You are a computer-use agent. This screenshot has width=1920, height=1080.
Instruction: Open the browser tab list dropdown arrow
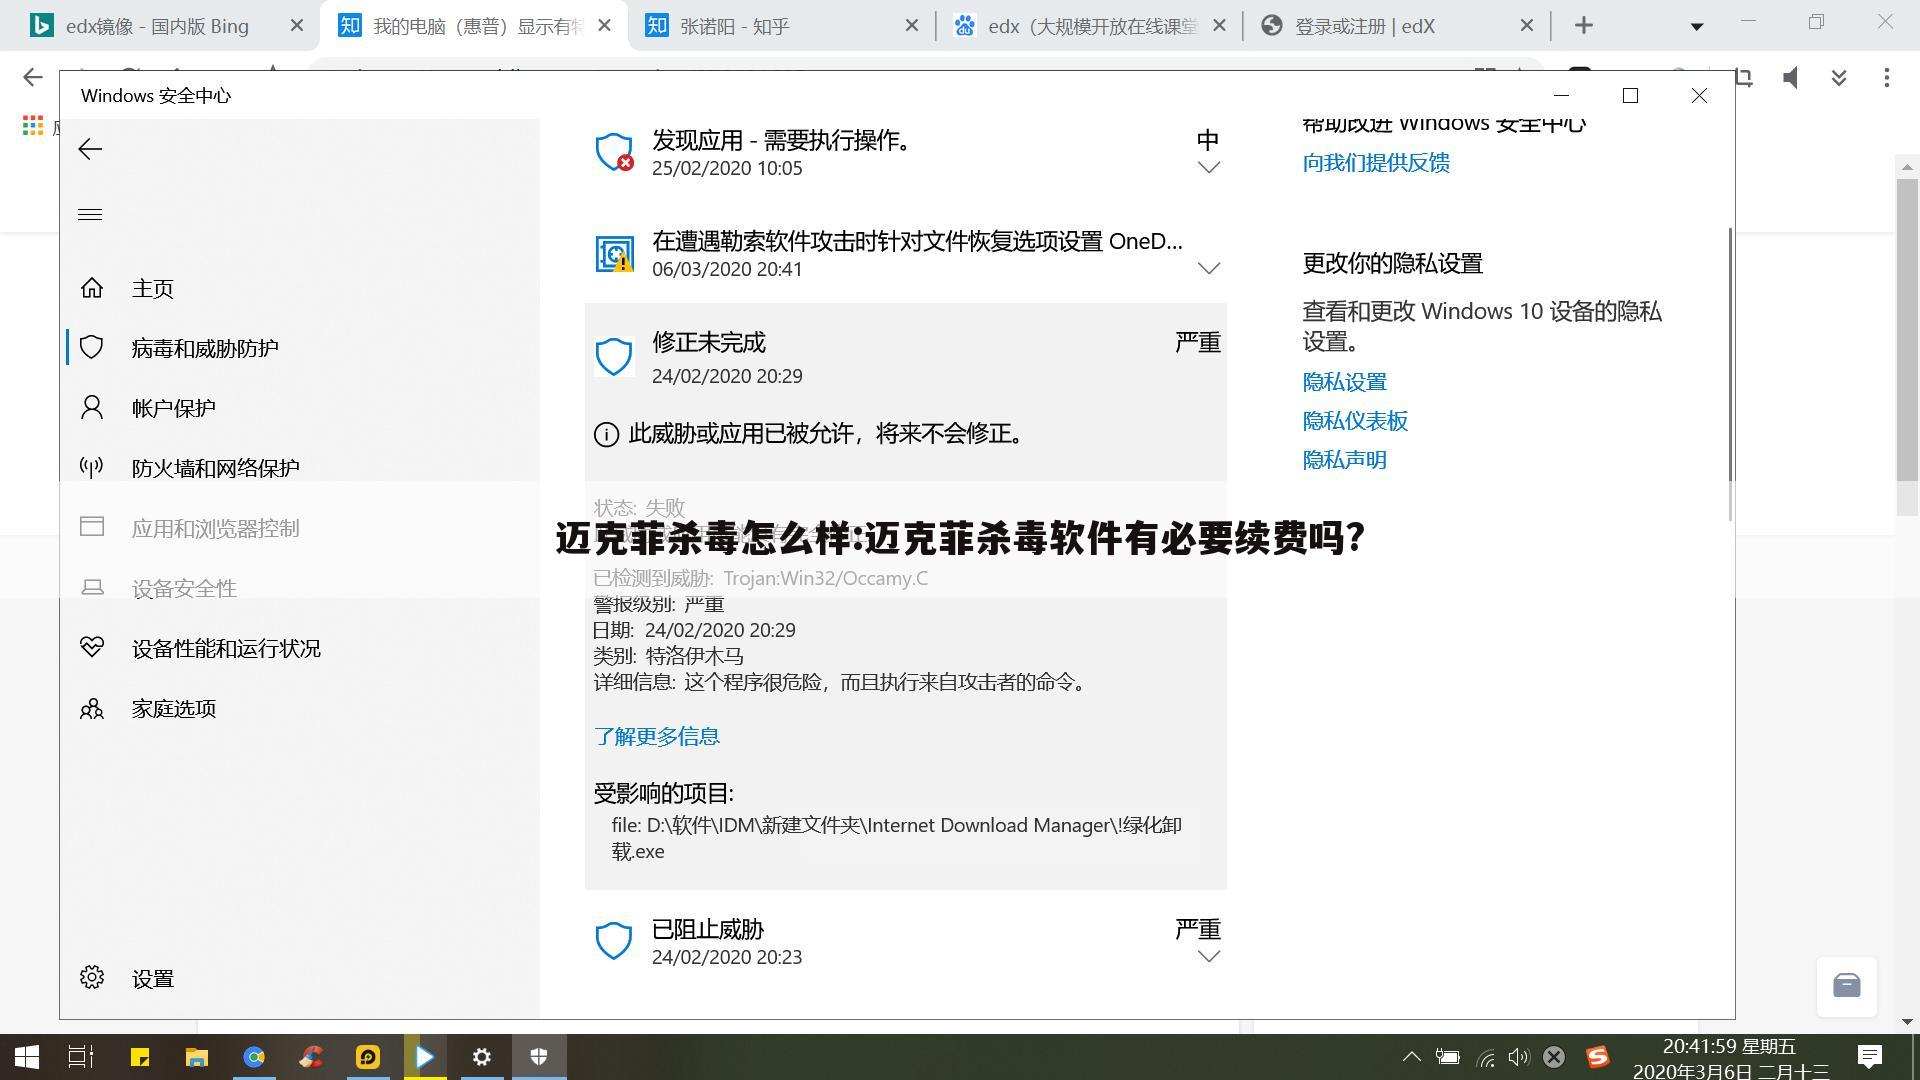tap(1696, 27)
